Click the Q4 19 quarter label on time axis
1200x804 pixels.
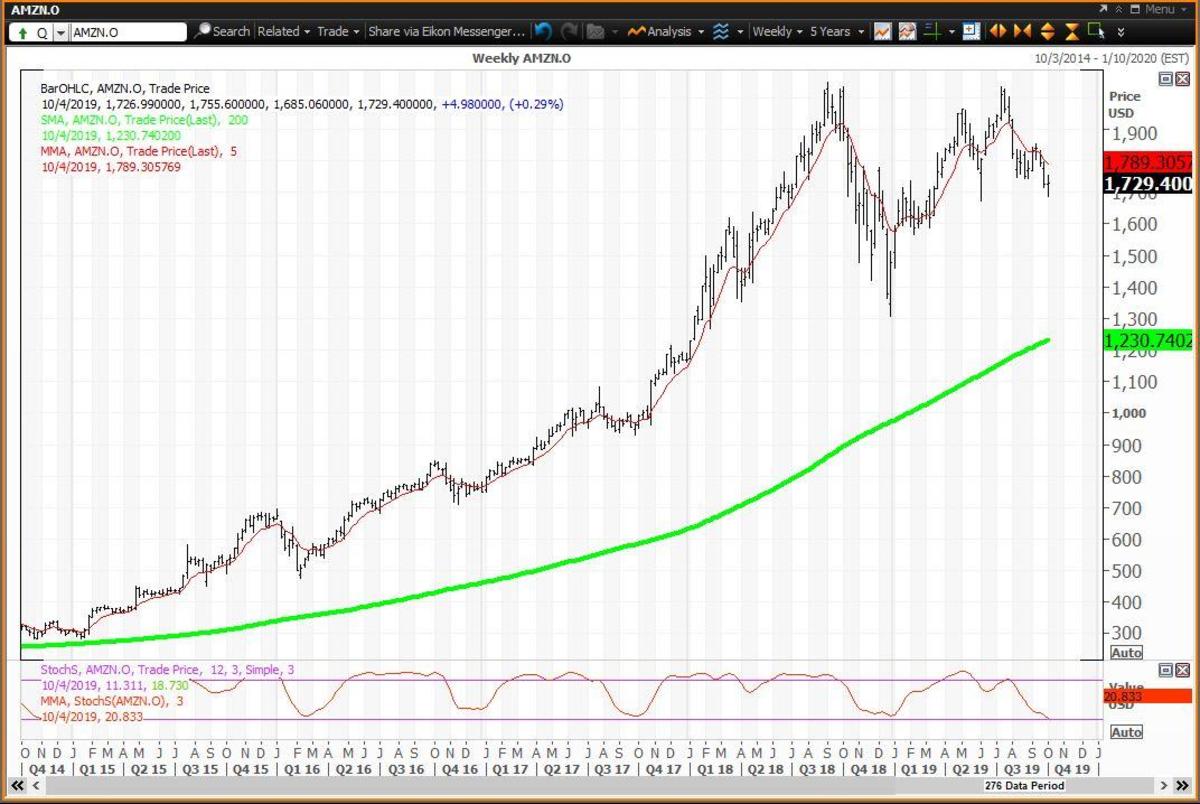(1072, 769)
